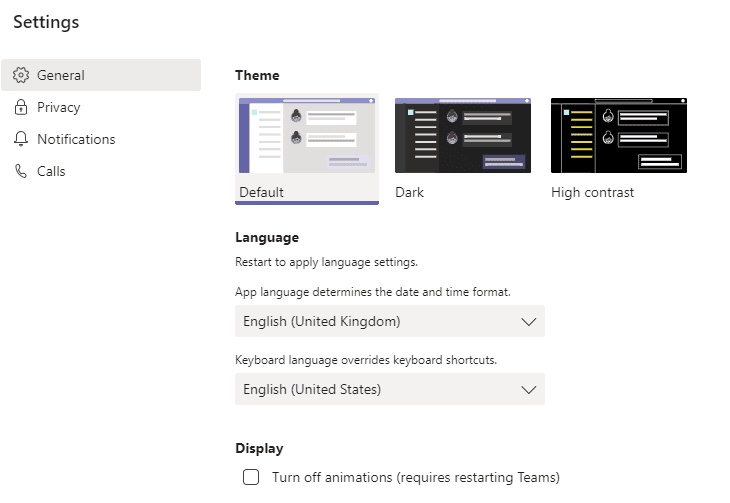Choose the Dark theme thumbnail
Image resolution: width=730 pixels, height=503 pixels.
462,136
